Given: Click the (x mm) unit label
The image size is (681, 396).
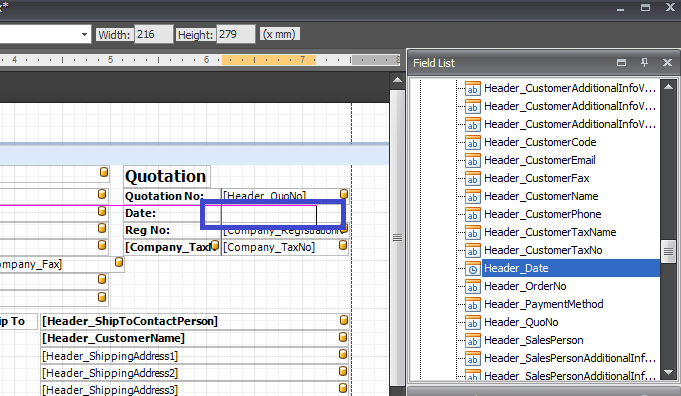Looking at the screenshot, I should (279, 34).
